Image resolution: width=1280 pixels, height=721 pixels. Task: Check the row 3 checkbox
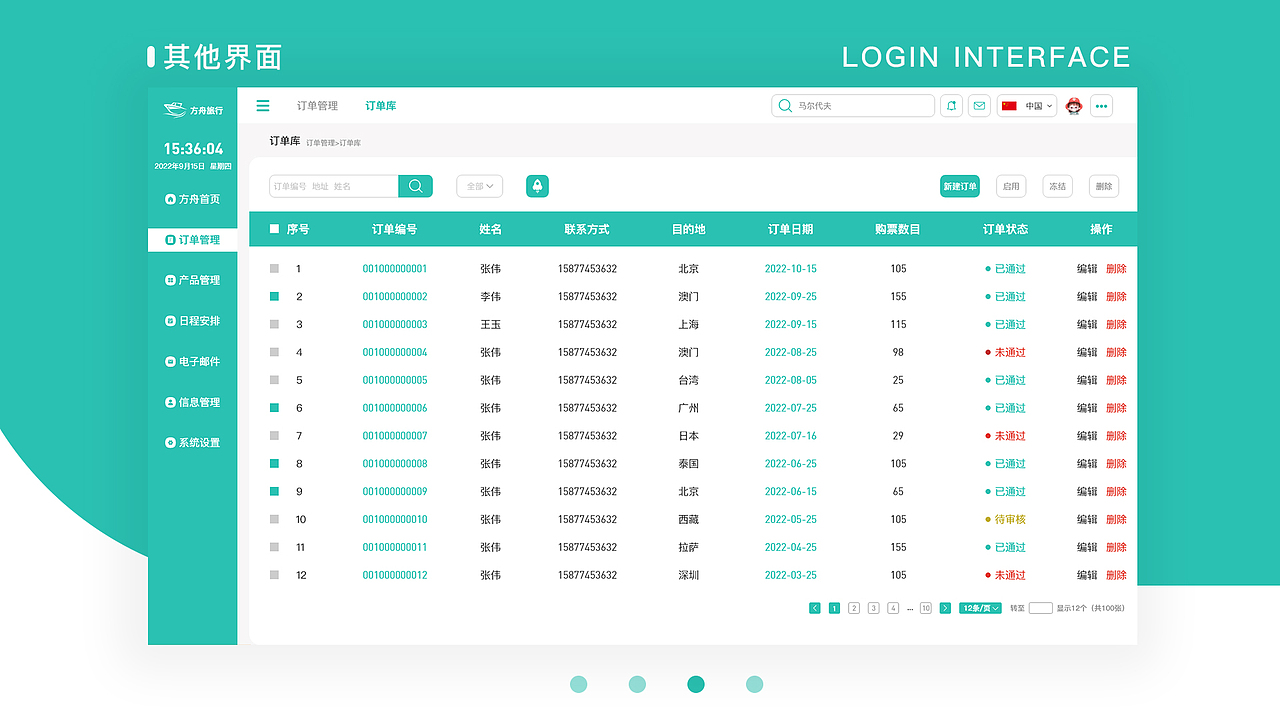pos(274,324)
